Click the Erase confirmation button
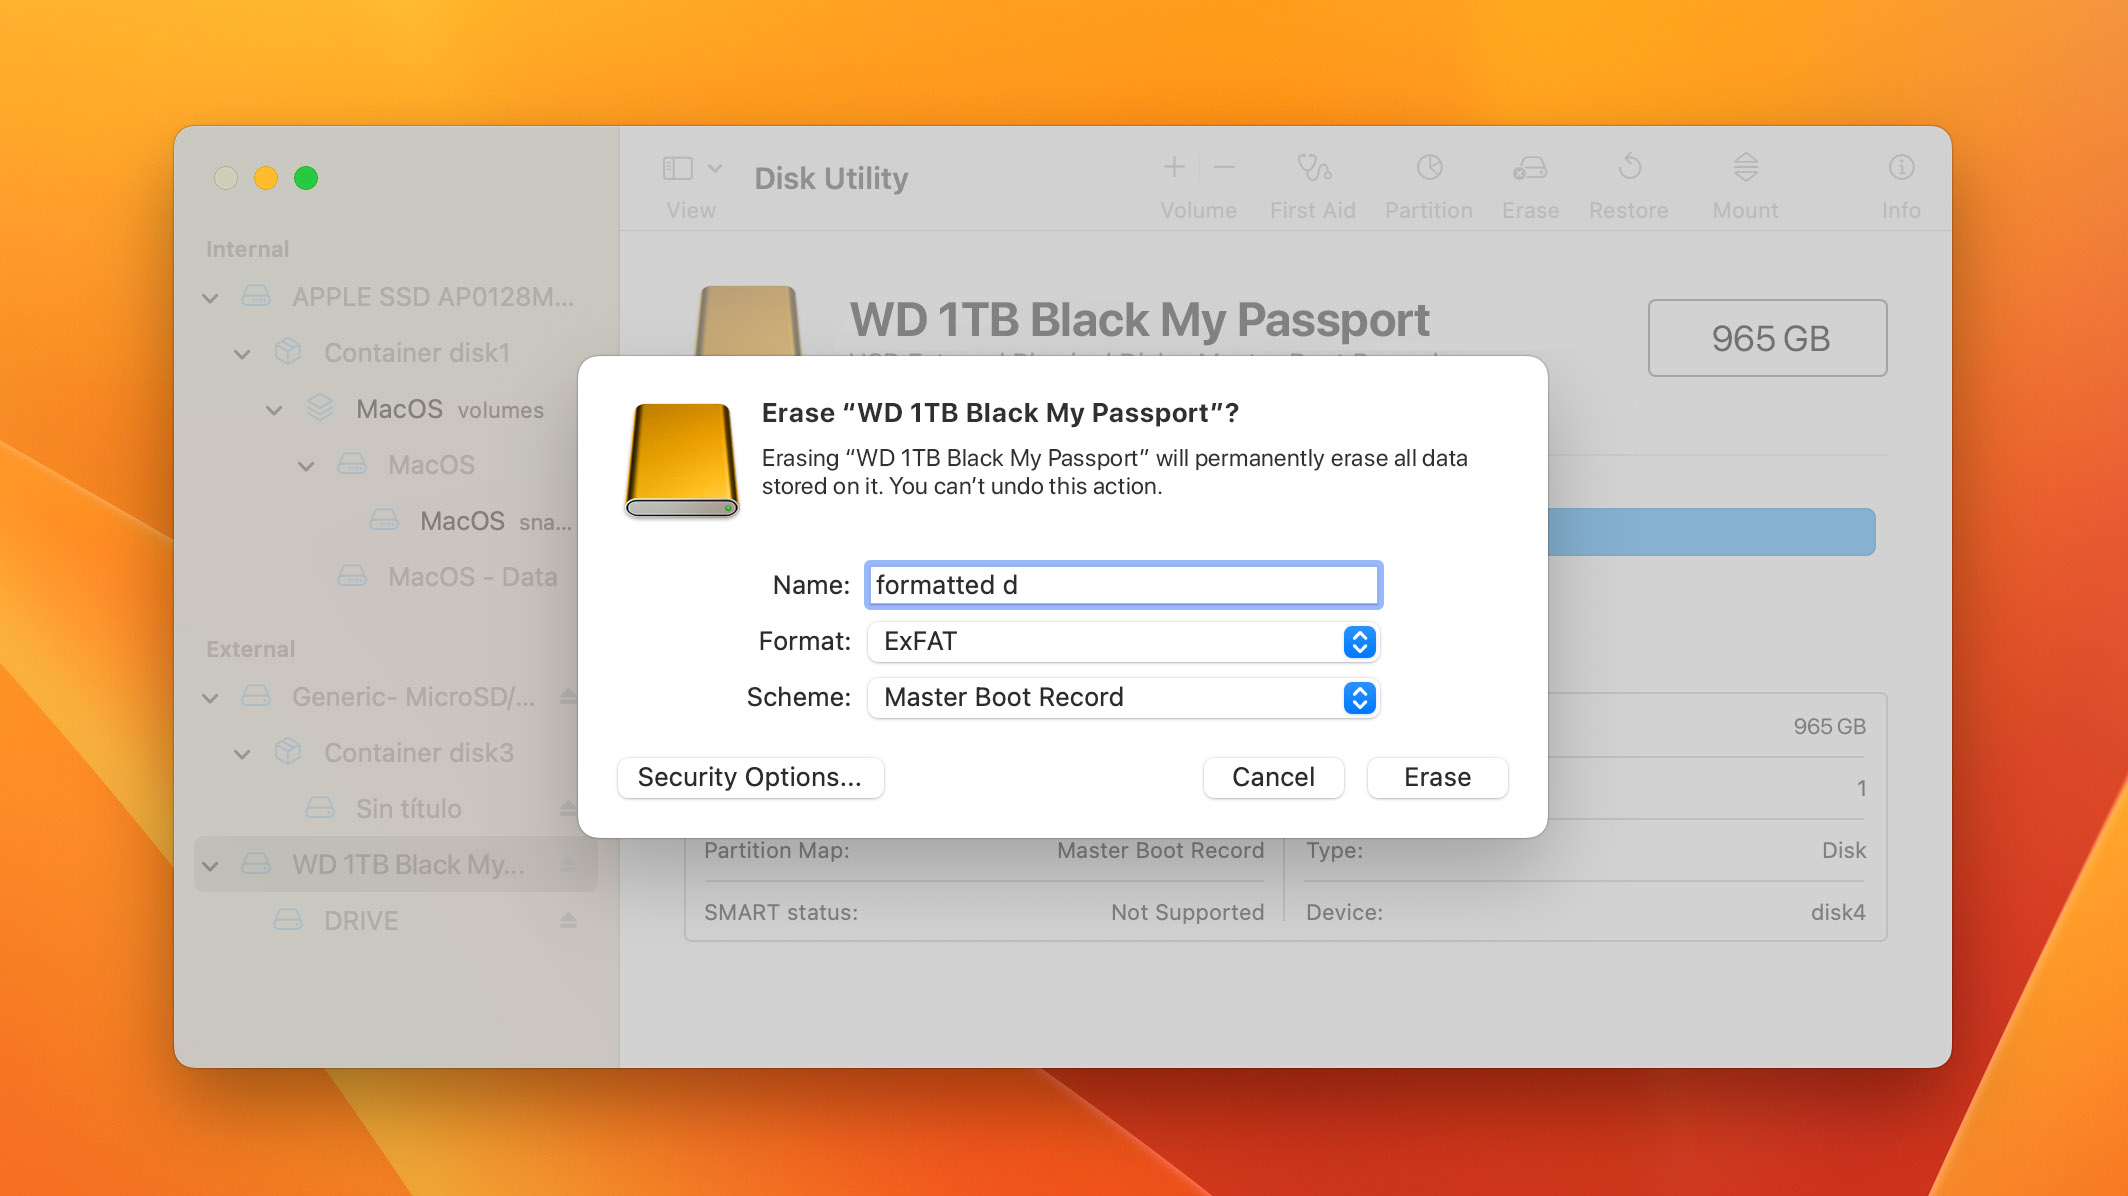 (x=1437, y=776)
